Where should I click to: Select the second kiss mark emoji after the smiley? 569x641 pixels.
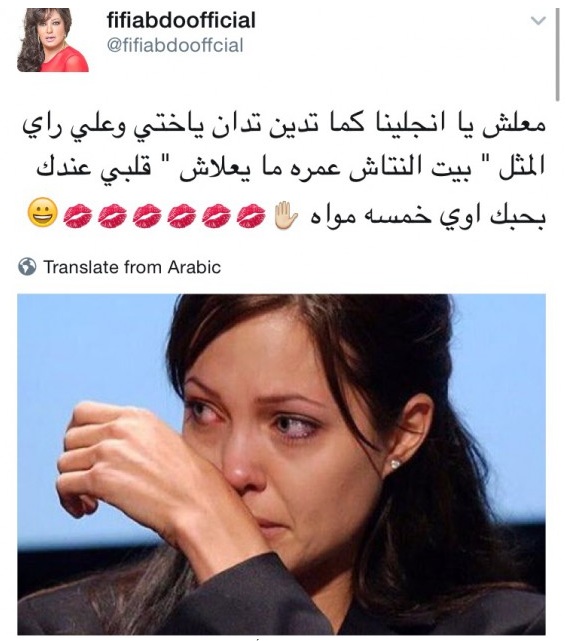(x=112, y=215)
